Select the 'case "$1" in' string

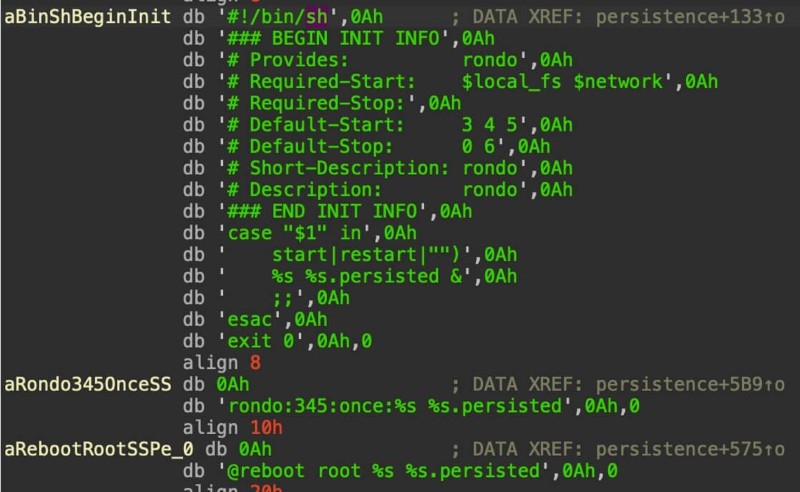coord(291,232)
